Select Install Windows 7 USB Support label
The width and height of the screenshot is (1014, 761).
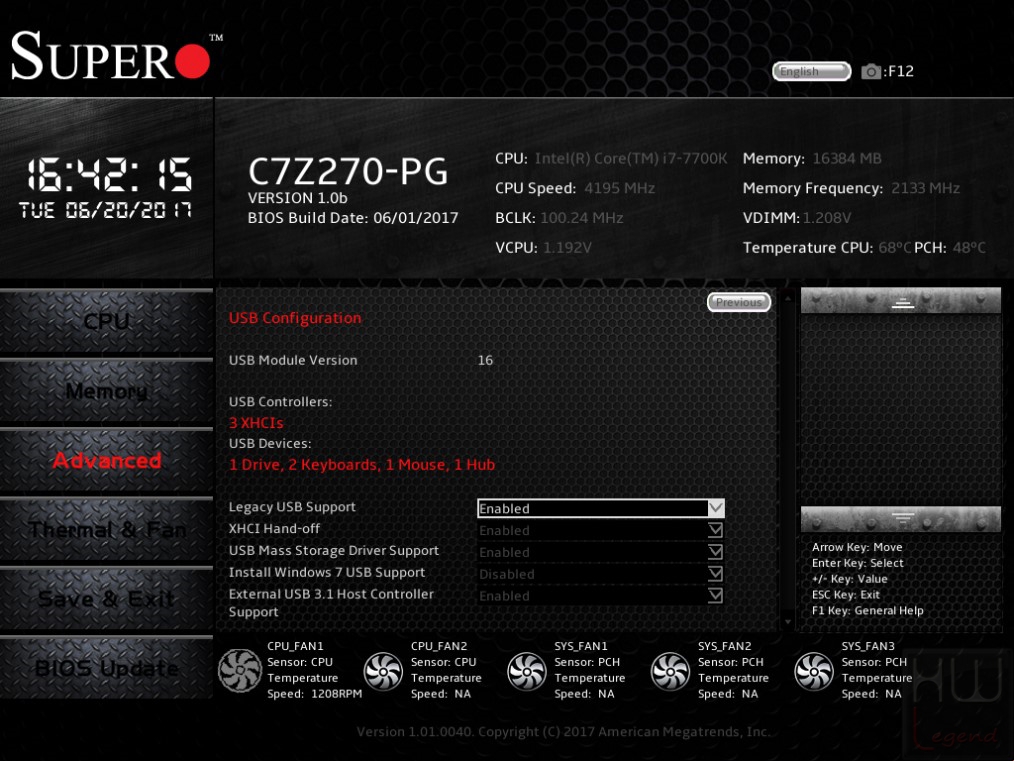pyautogui.click(x=327, y=572)
